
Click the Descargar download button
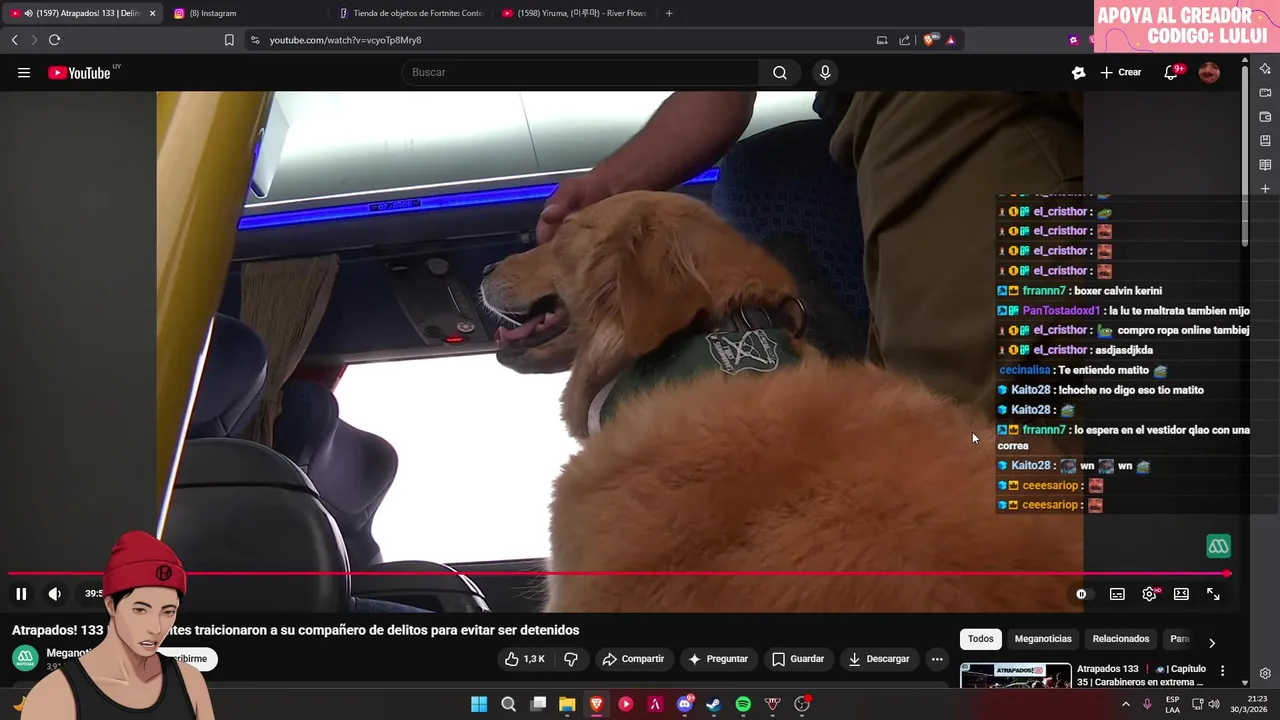[x=879, y=659]
